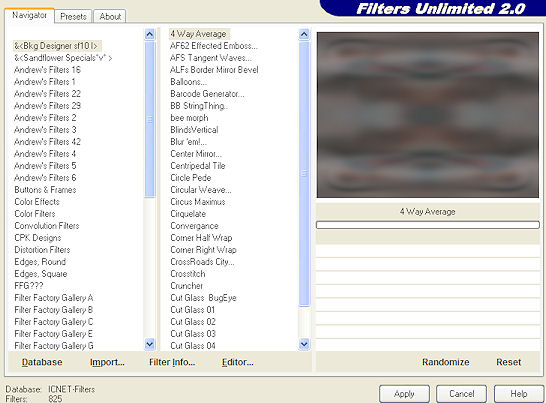Select Andrew's Filters 16 category

click(47, 70)
